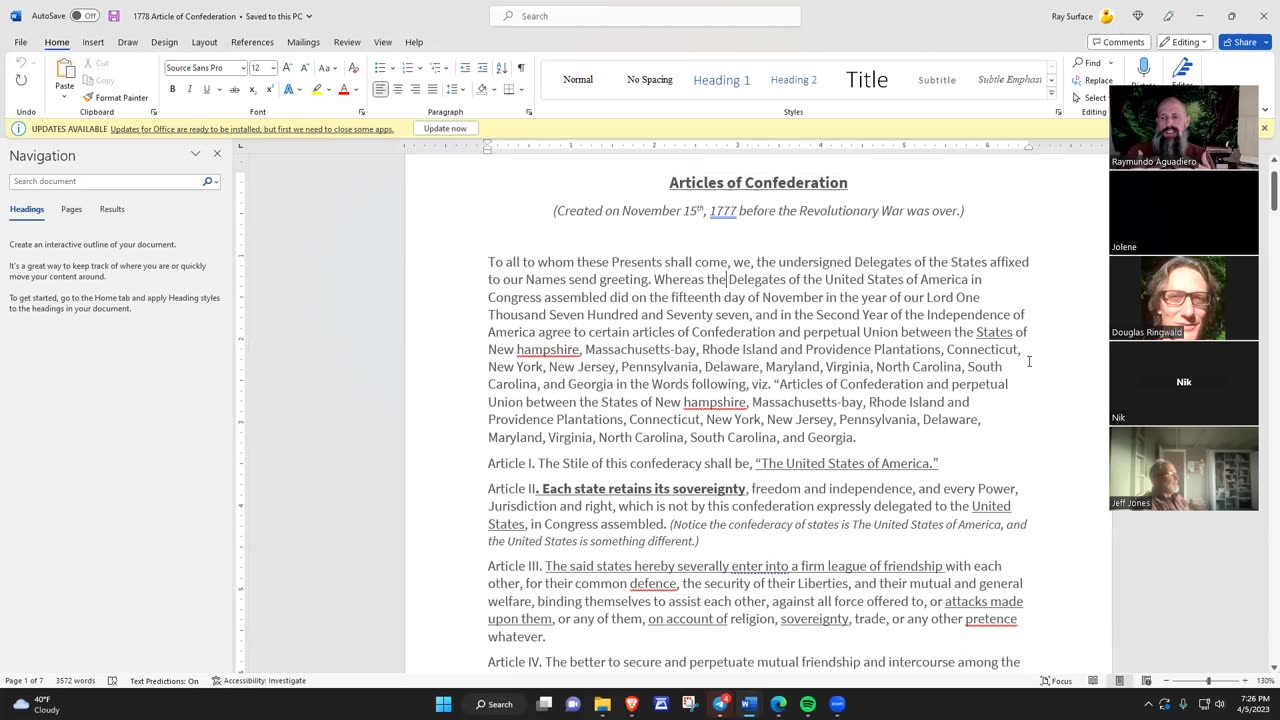The height and width of the screenshot is (720, 1280).
Task: Open the Review tab
Action: (x=347, y=42)
